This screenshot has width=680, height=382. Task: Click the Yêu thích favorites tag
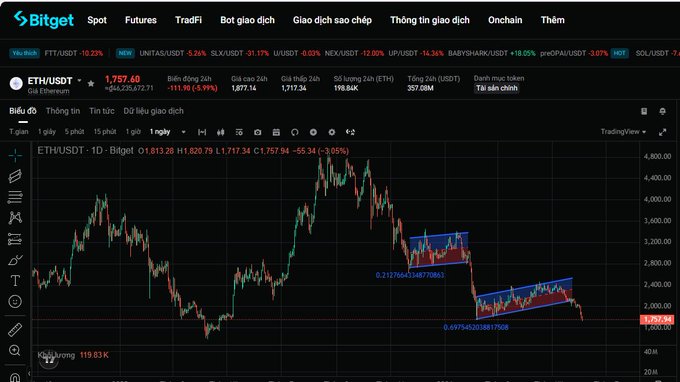[x=25, y=53]
